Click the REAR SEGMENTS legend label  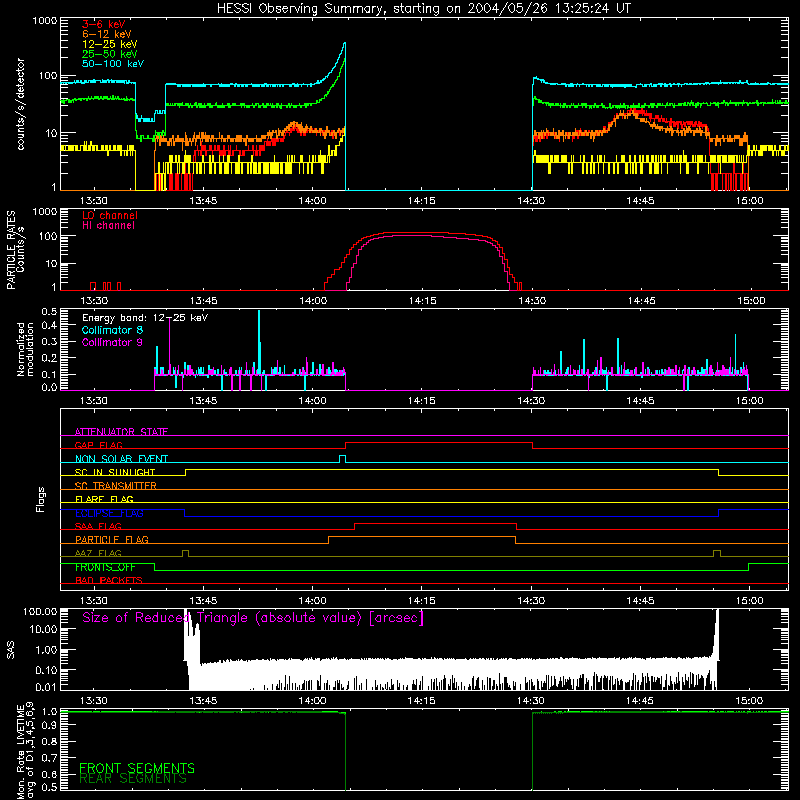pyautogui.click(x=133, y=779)
